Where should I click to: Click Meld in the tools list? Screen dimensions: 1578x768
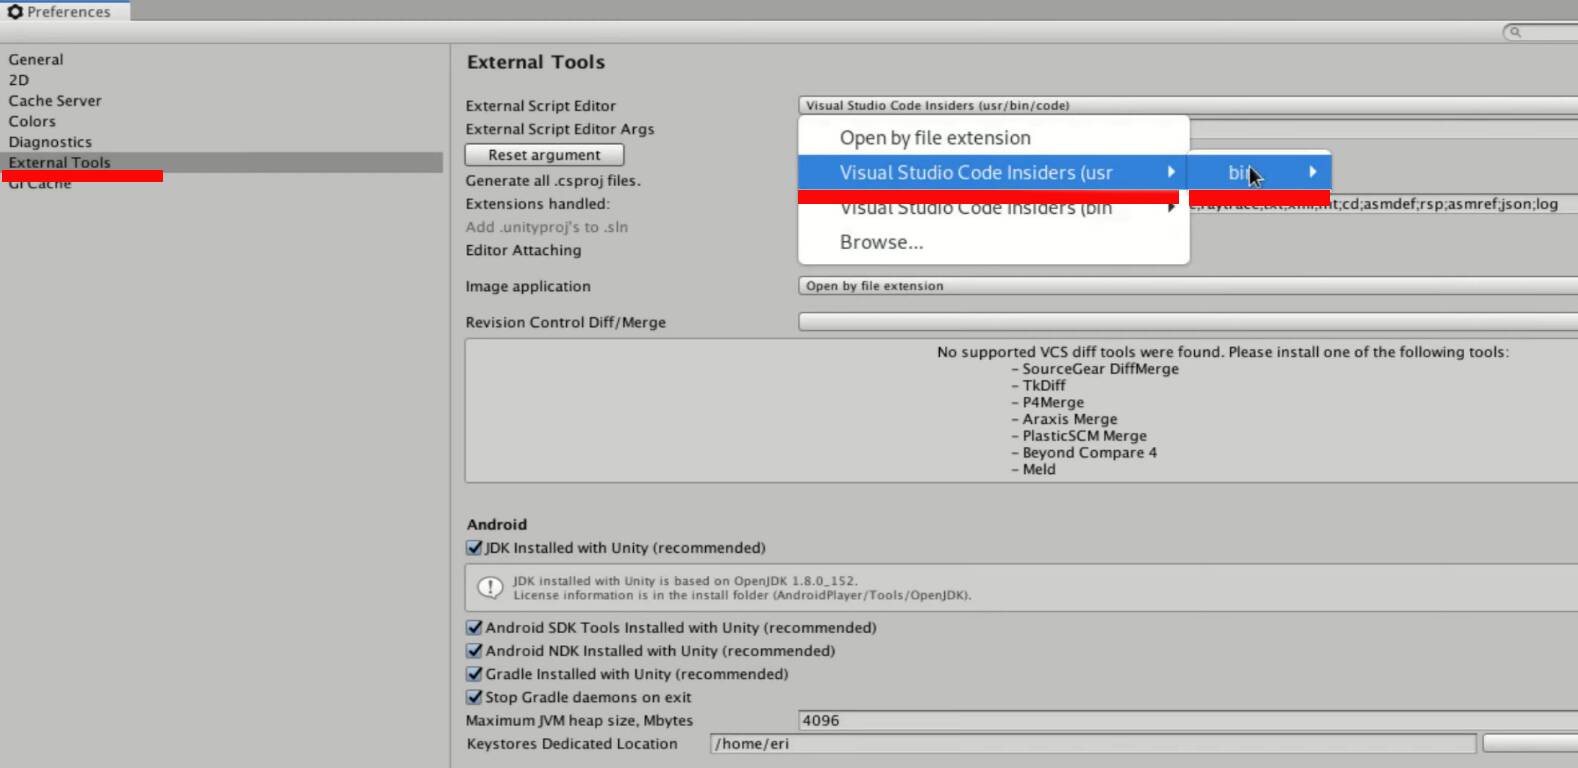(1039, 469)
